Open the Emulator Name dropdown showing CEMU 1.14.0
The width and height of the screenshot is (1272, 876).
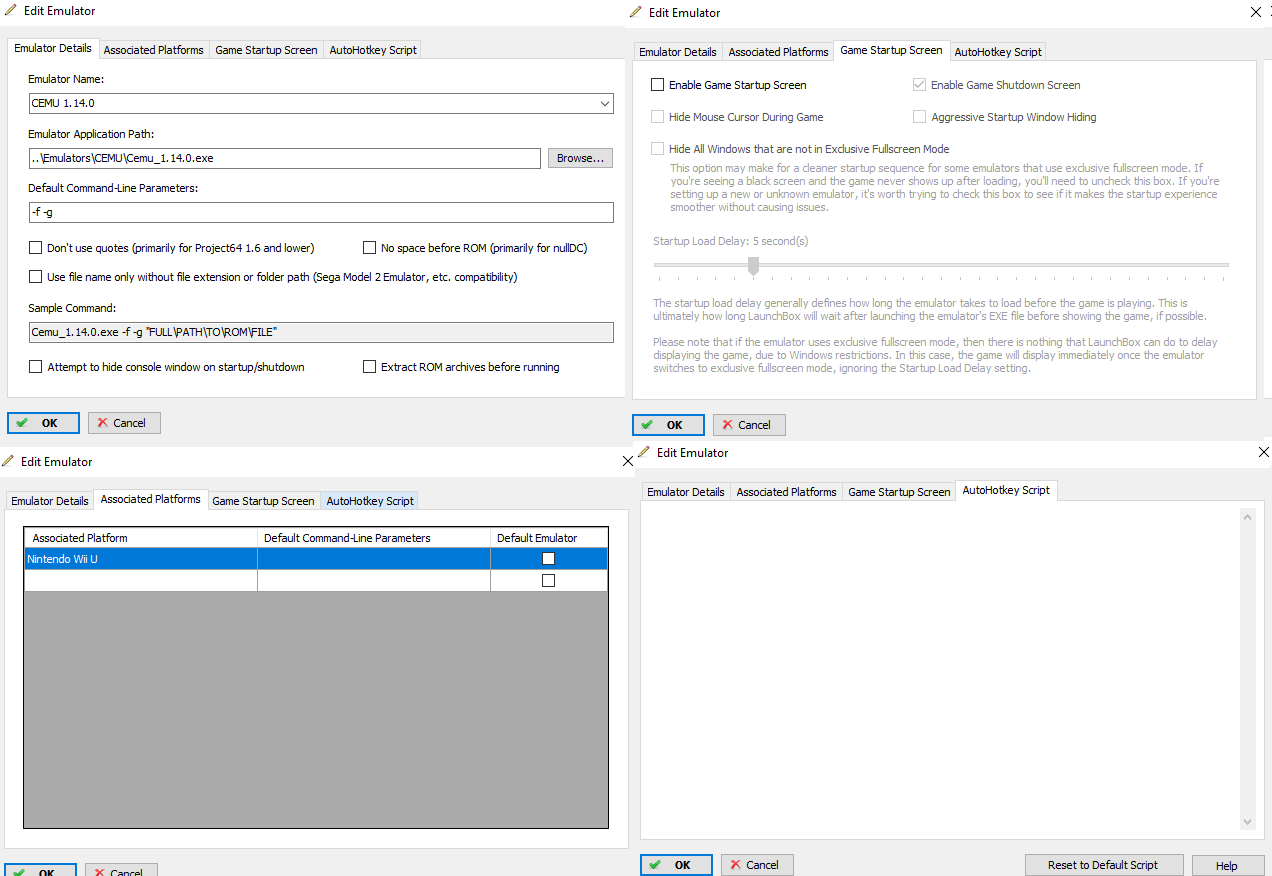click(x=605, y=103)
